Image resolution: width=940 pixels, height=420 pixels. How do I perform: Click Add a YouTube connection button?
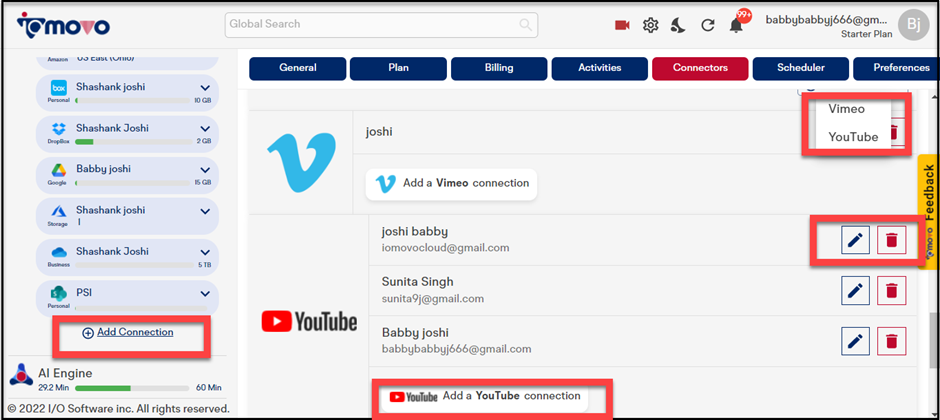click(484, 396)
